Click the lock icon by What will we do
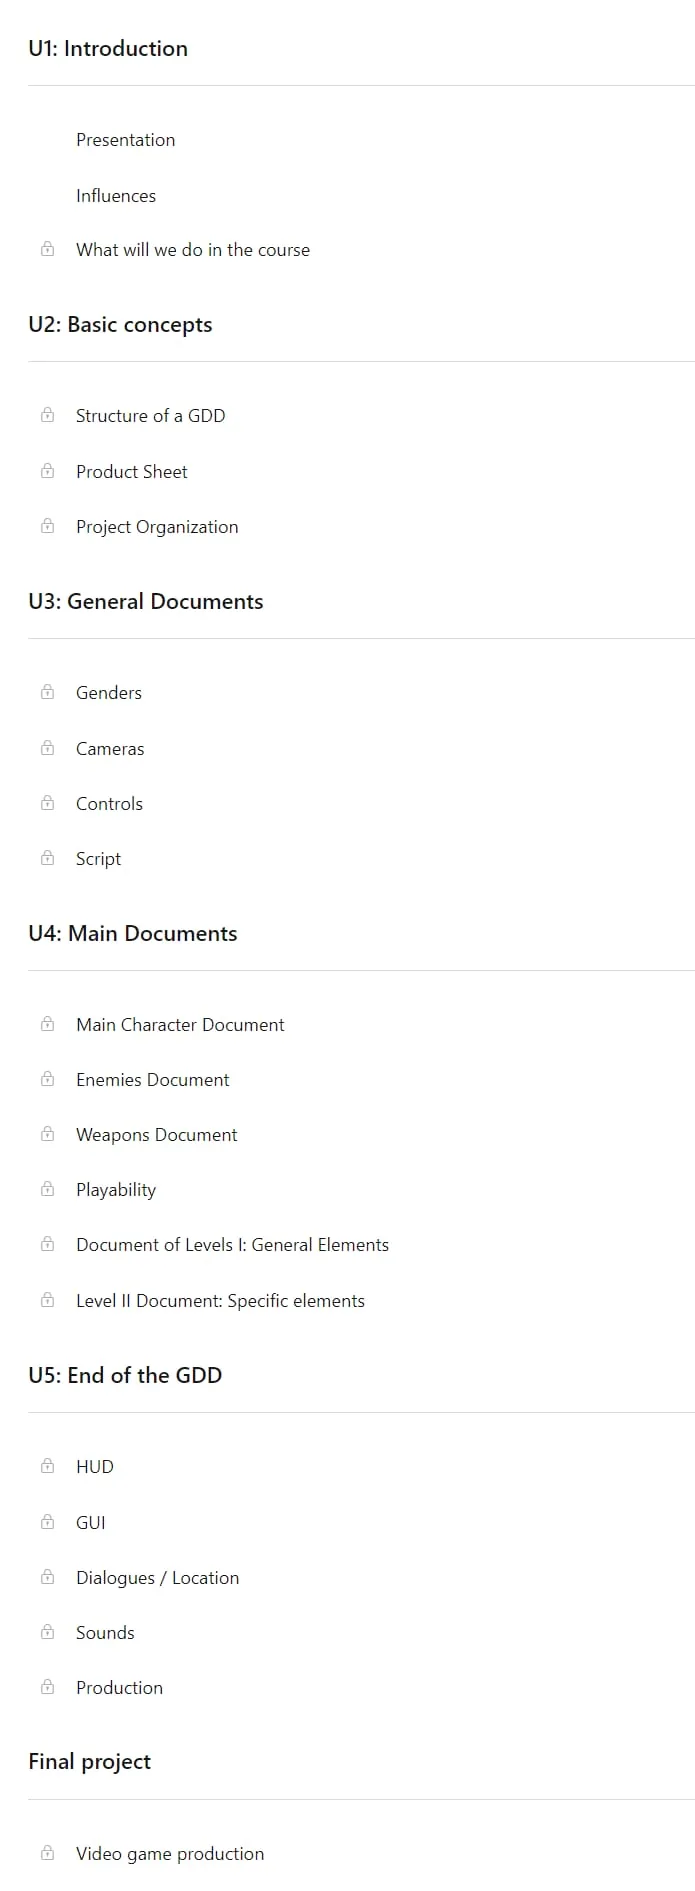Viewport: 695px width, 1891px height. tap(47, 249)
